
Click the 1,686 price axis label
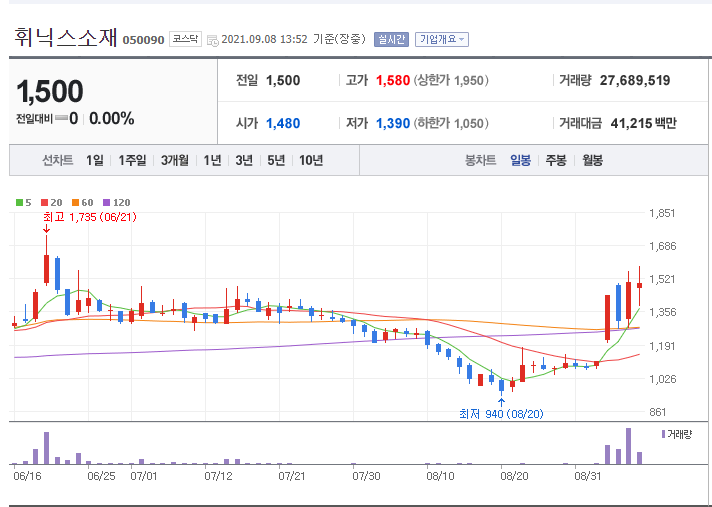pyautogui.click(x=663, y=246)
